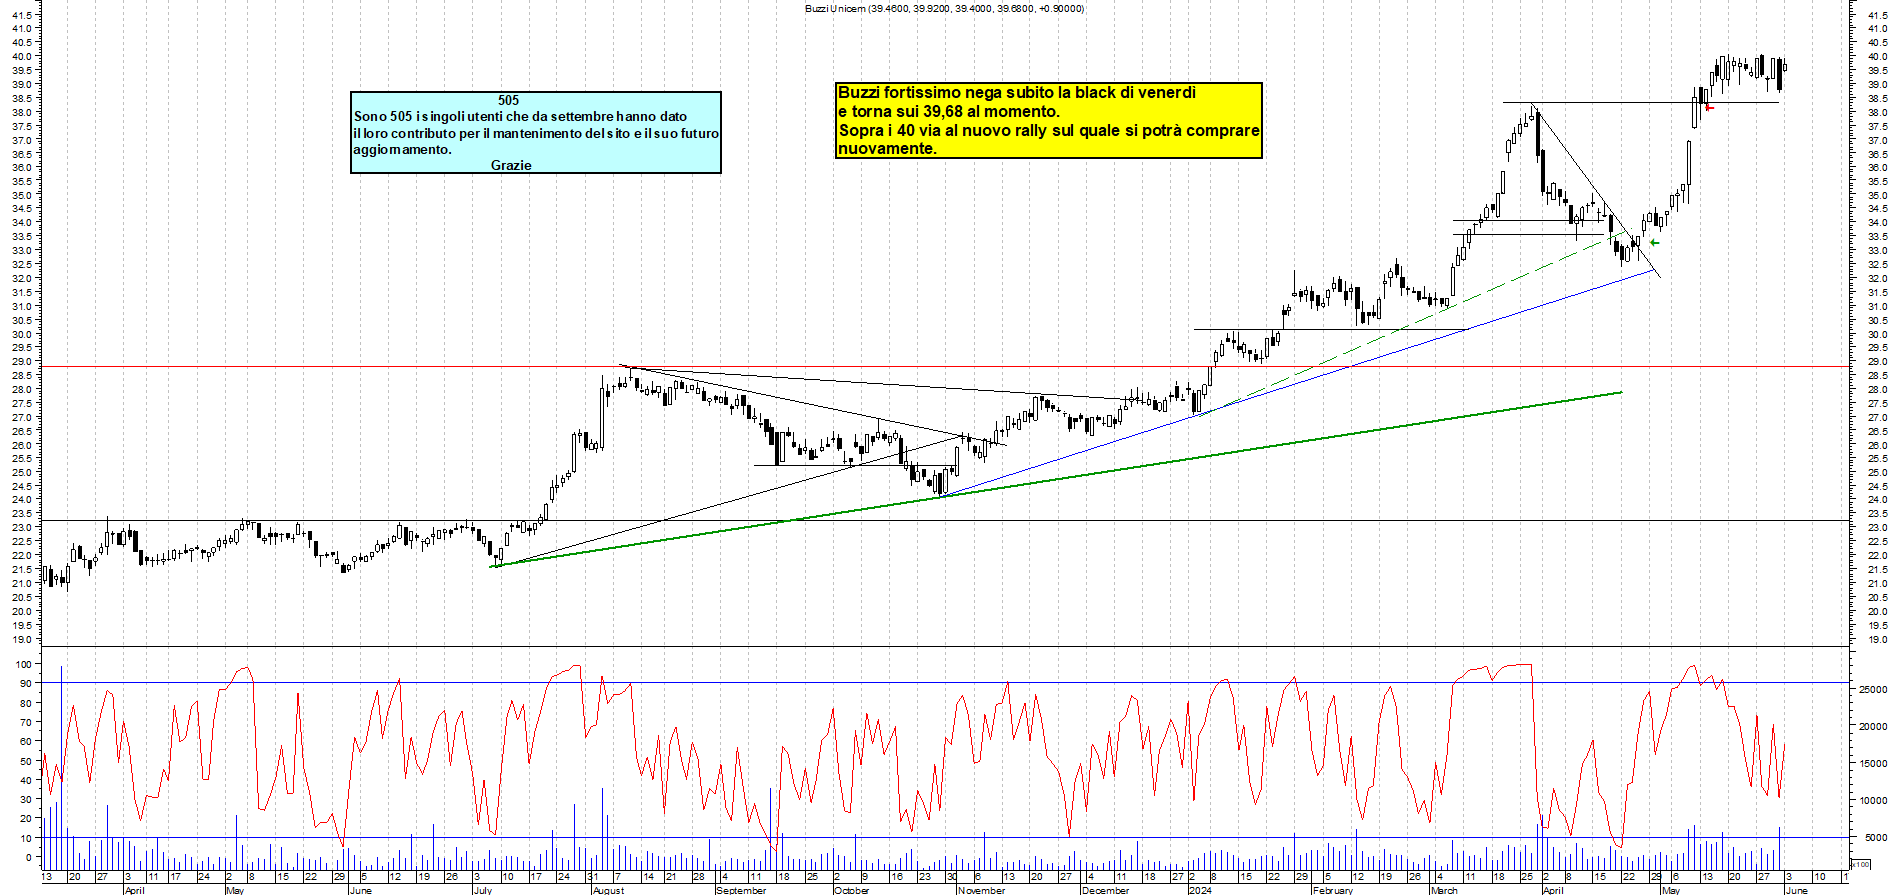Select the '505' heading in the cyan box
The image size is (1890, 895).
point(508,100)
